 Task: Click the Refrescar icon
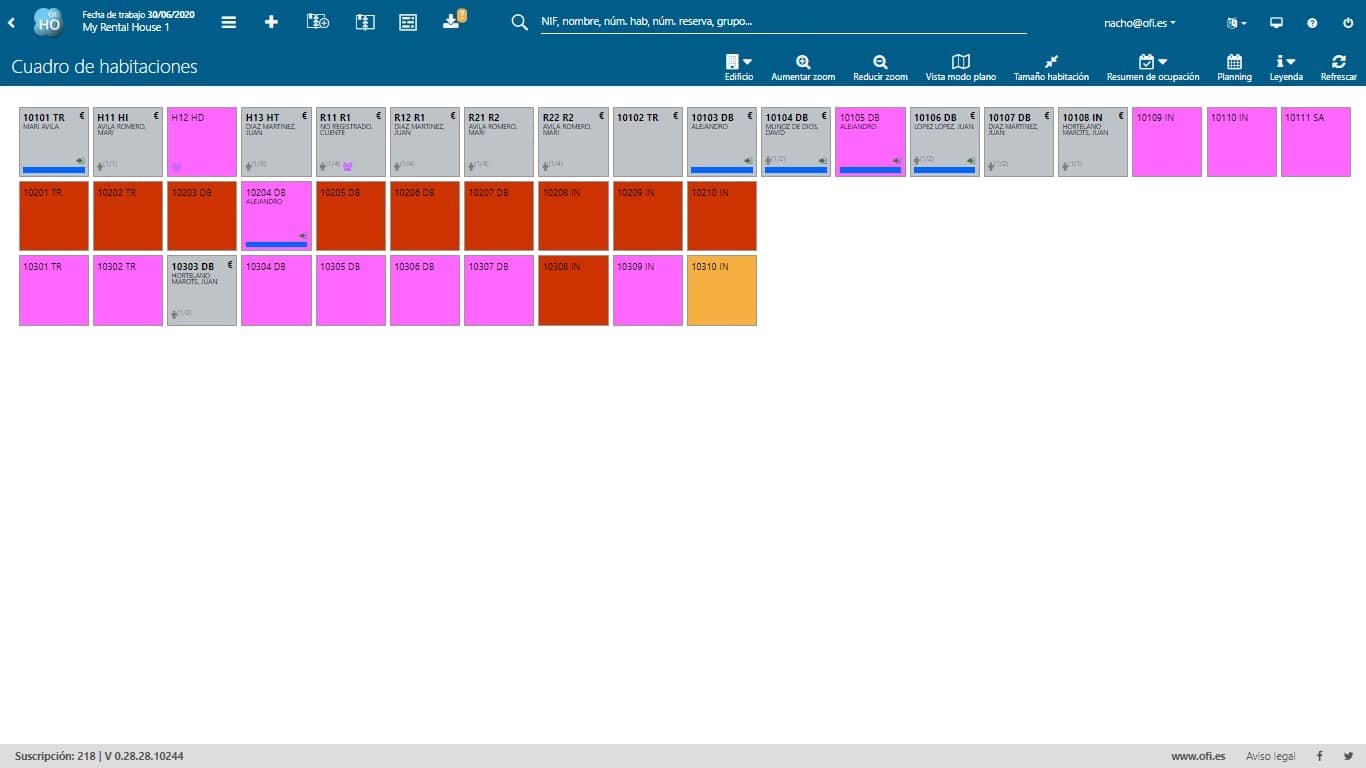[1339, 61]
